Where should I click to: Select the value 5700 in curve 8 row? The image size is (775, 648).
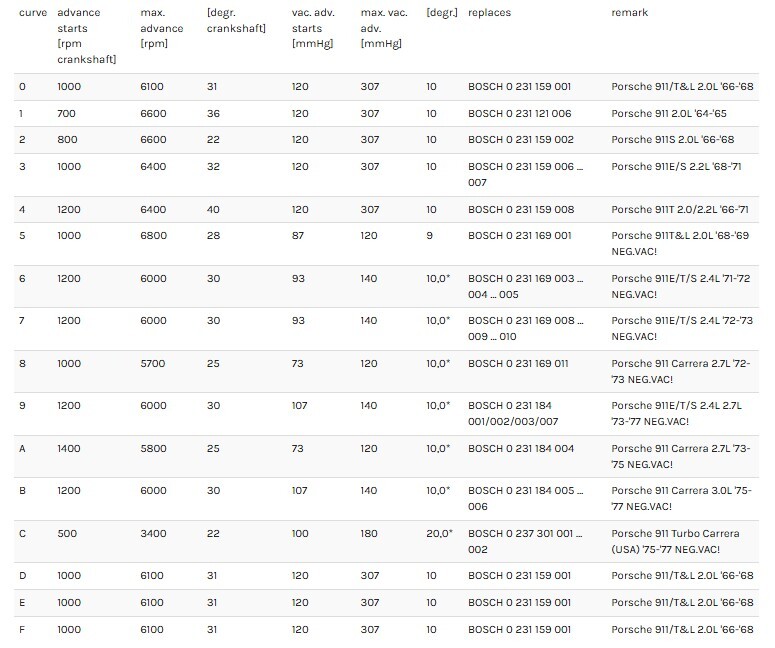click(x=153, y=364)
